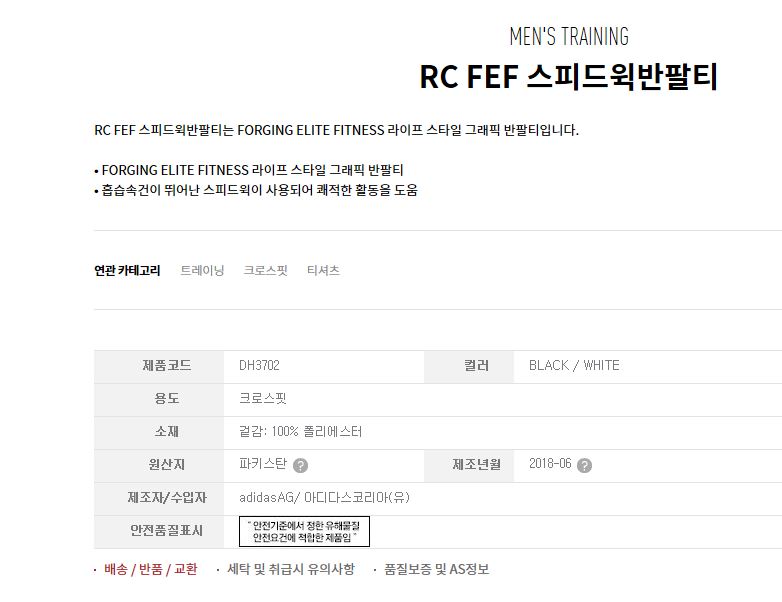
Task: Open the 품질보증 및 AS정보 tab
Action: point(436,569)
